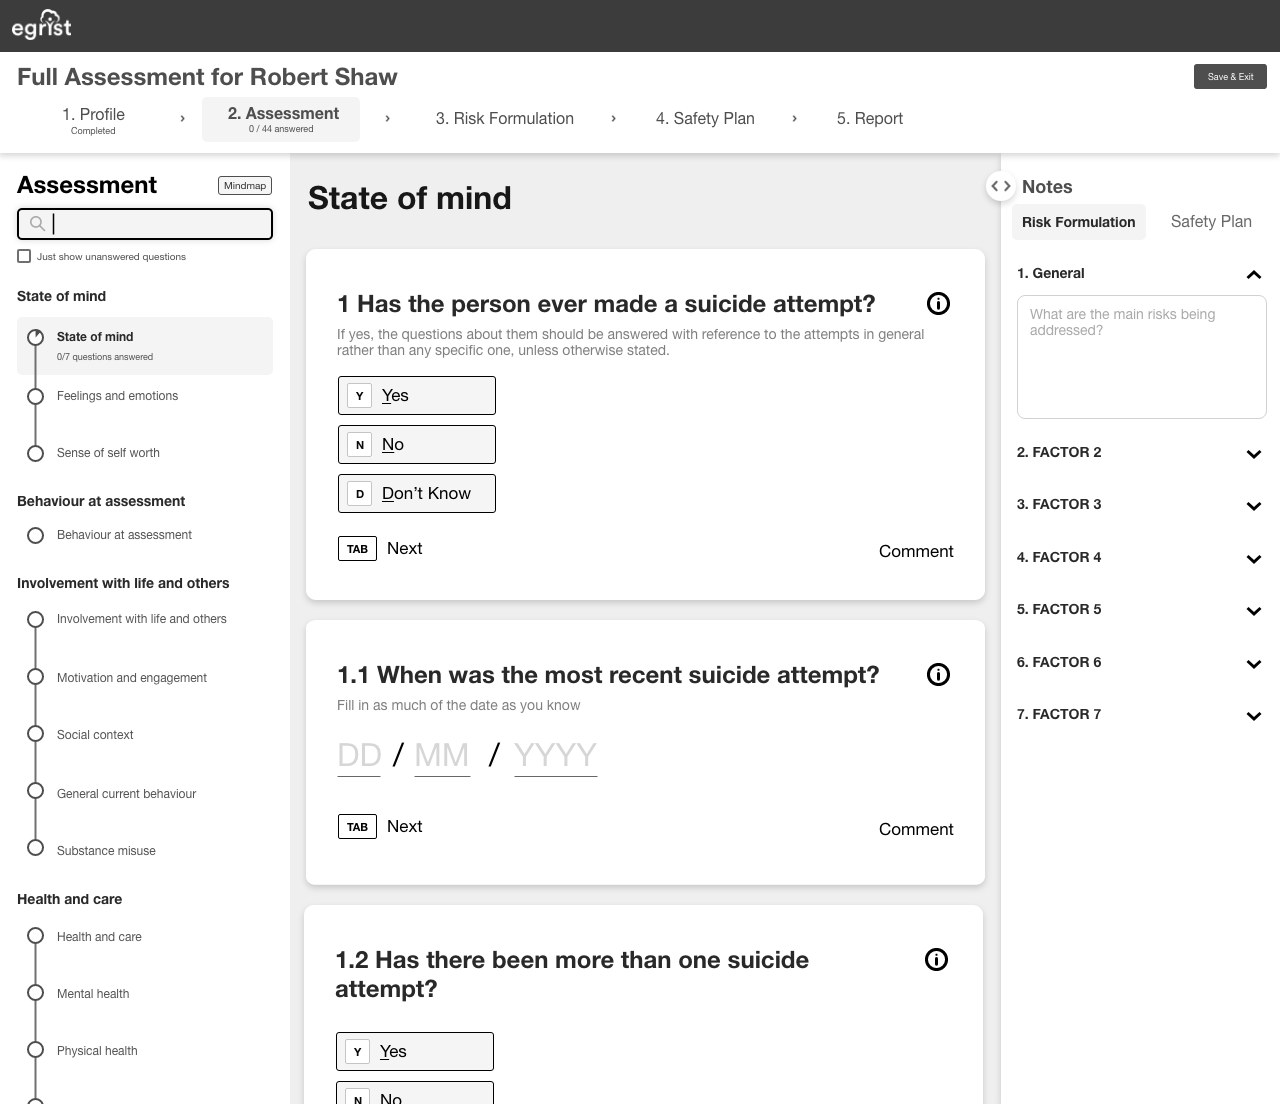Click info icon for suicide attempt question 1
This screenshot has height=1104, width=1280.
pyautogui.click(x=938, y=304)
